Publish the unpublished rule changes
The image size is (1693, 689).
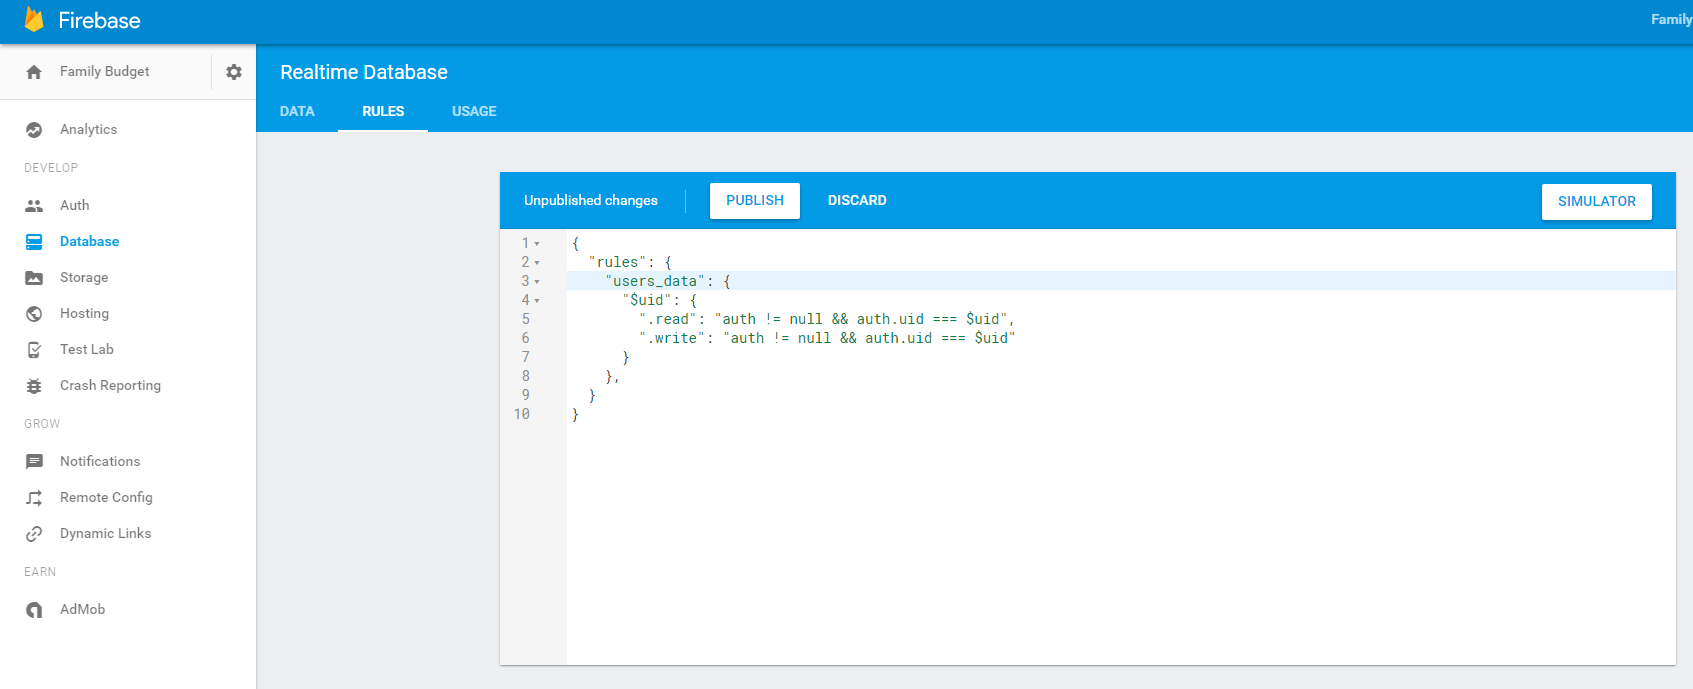[x=755, y=201]
